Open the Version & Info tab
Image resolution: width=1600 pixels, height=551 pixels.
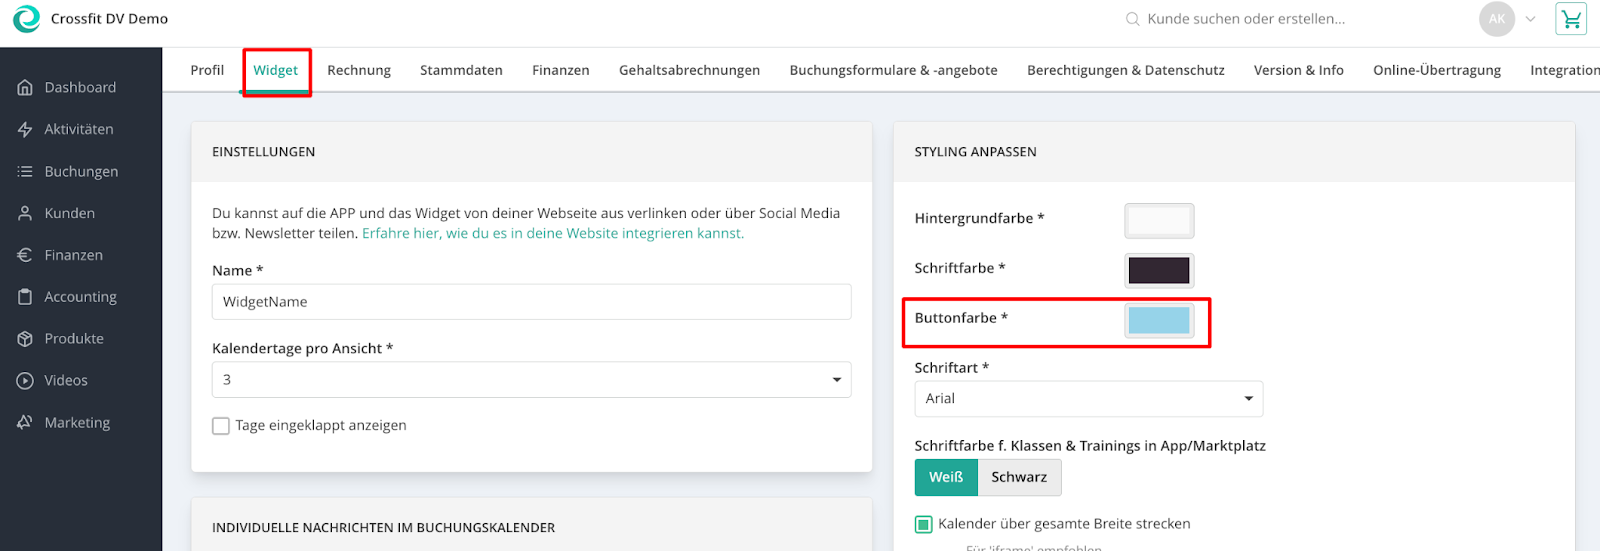[x=1298, y=70]
